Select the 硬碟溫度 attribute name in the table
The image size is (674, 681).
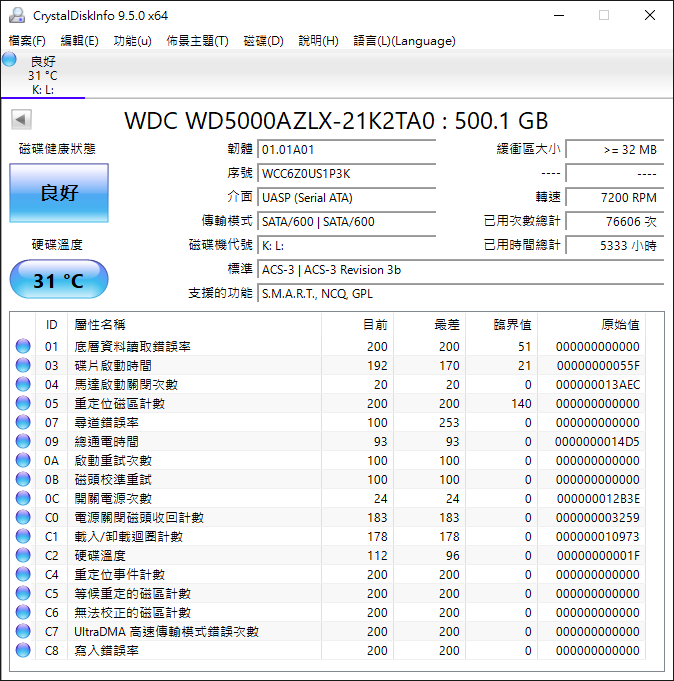pos(100,555)
